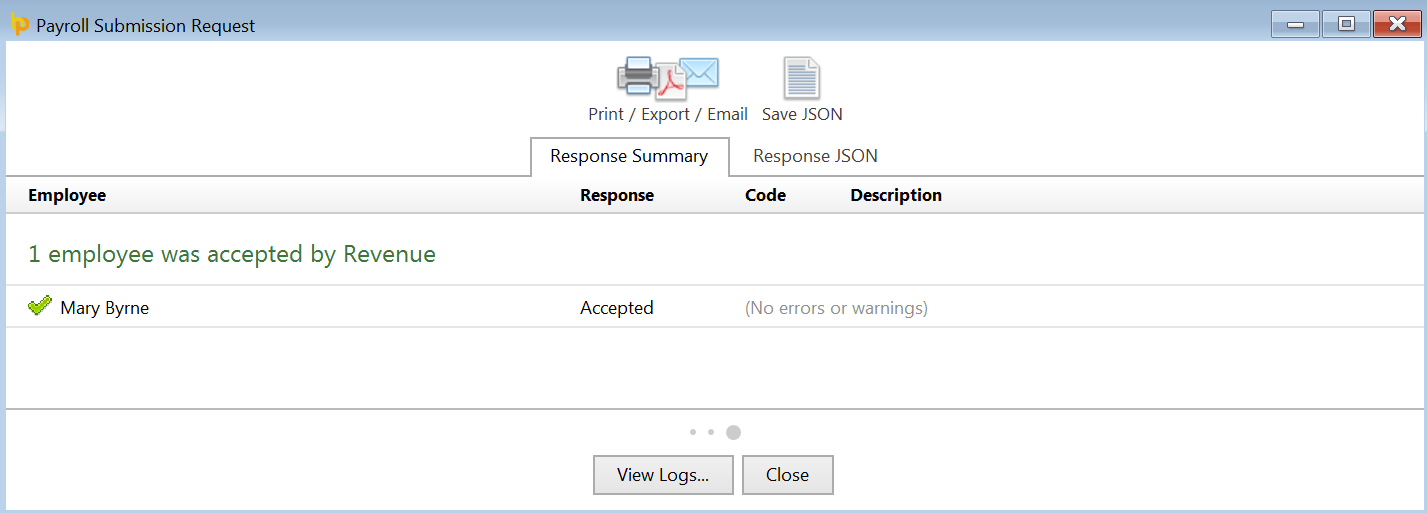Screen dimensions: 1427x513
Task: Select the Mary Byrne employee row
Action: coord(713,307)
